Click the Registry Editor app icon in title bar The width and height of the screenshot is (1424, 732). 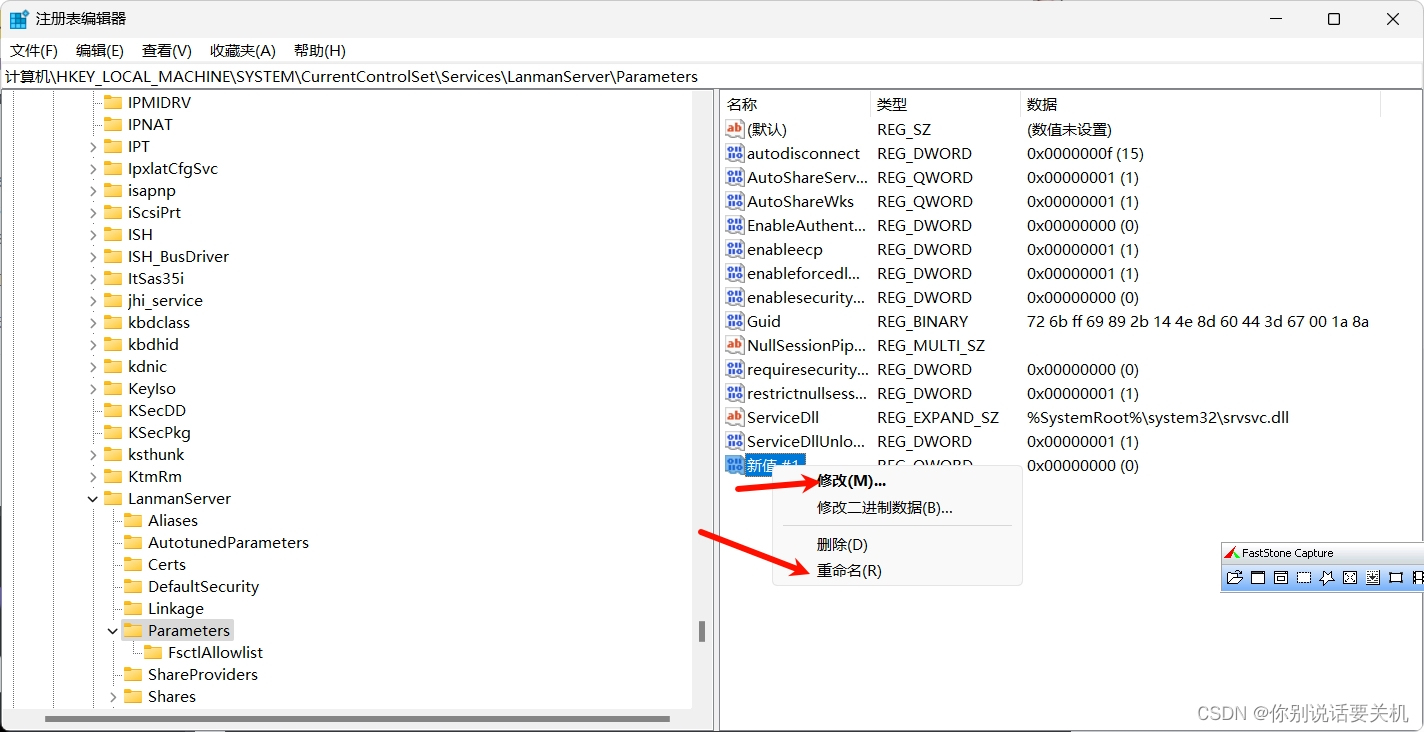[19, 19]
